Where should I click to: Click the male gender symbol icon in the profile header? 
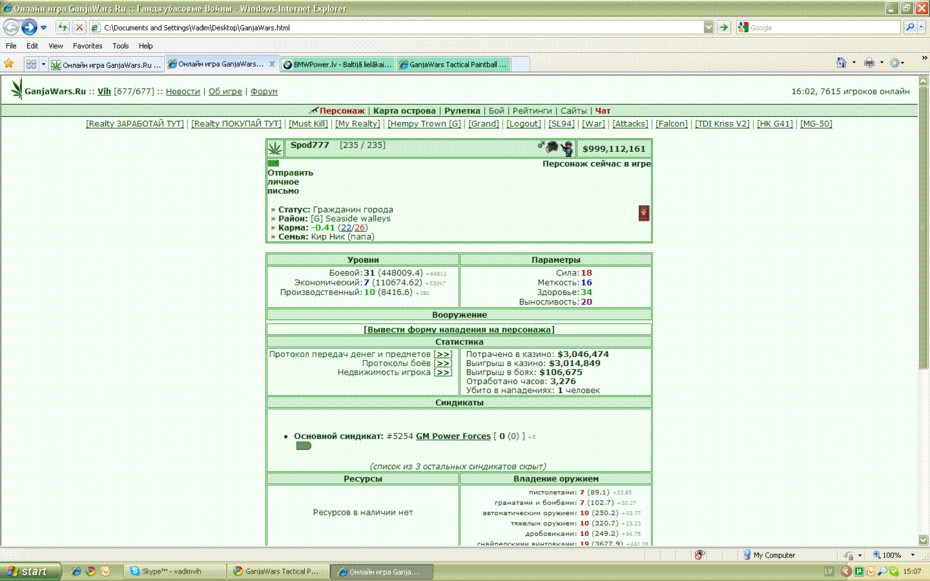click(x=541, y=145)
